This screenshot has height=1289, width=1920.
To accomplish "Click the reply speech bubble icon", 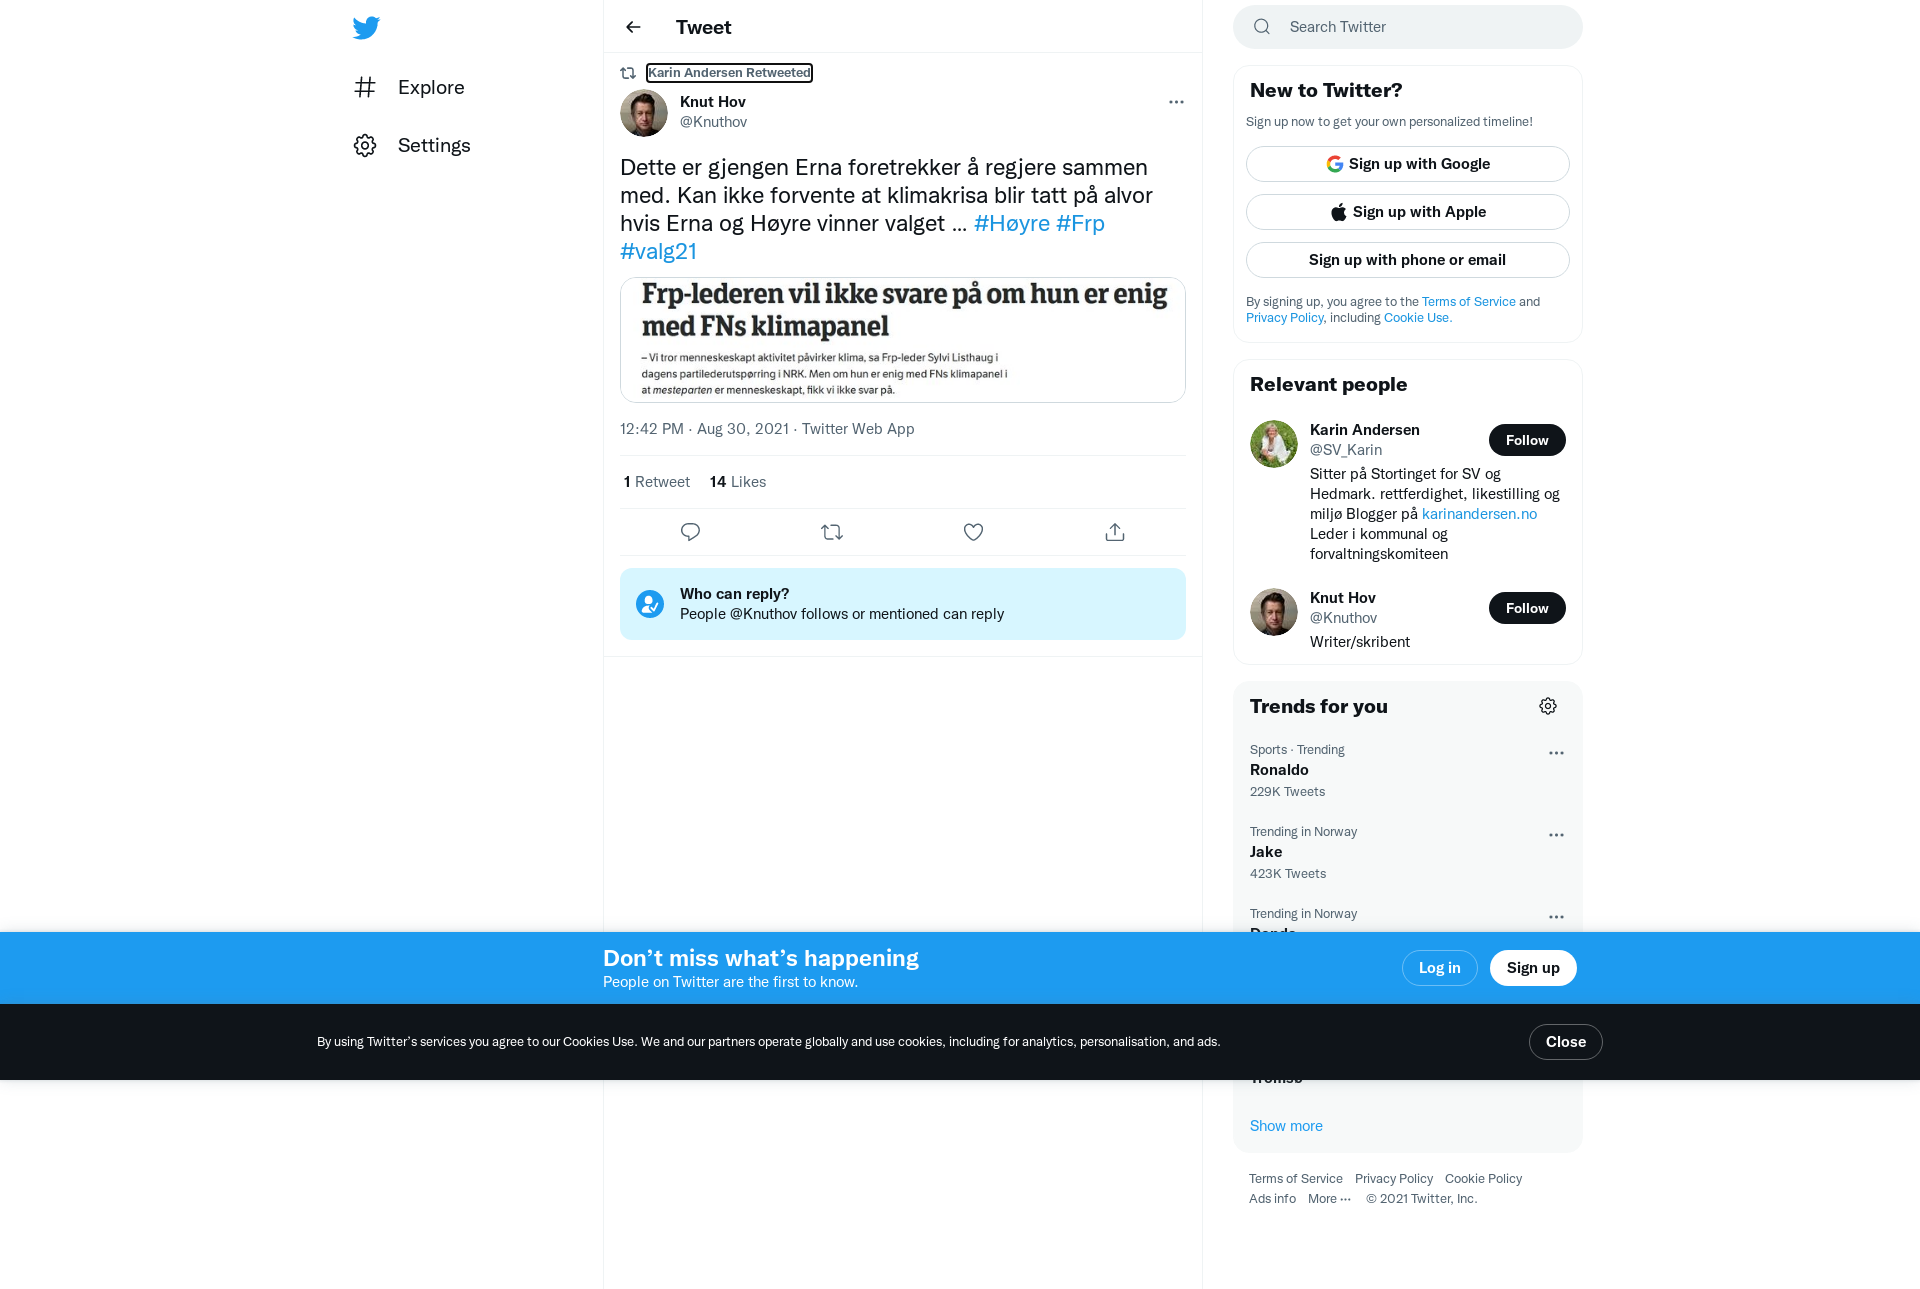I will point(690,532).
